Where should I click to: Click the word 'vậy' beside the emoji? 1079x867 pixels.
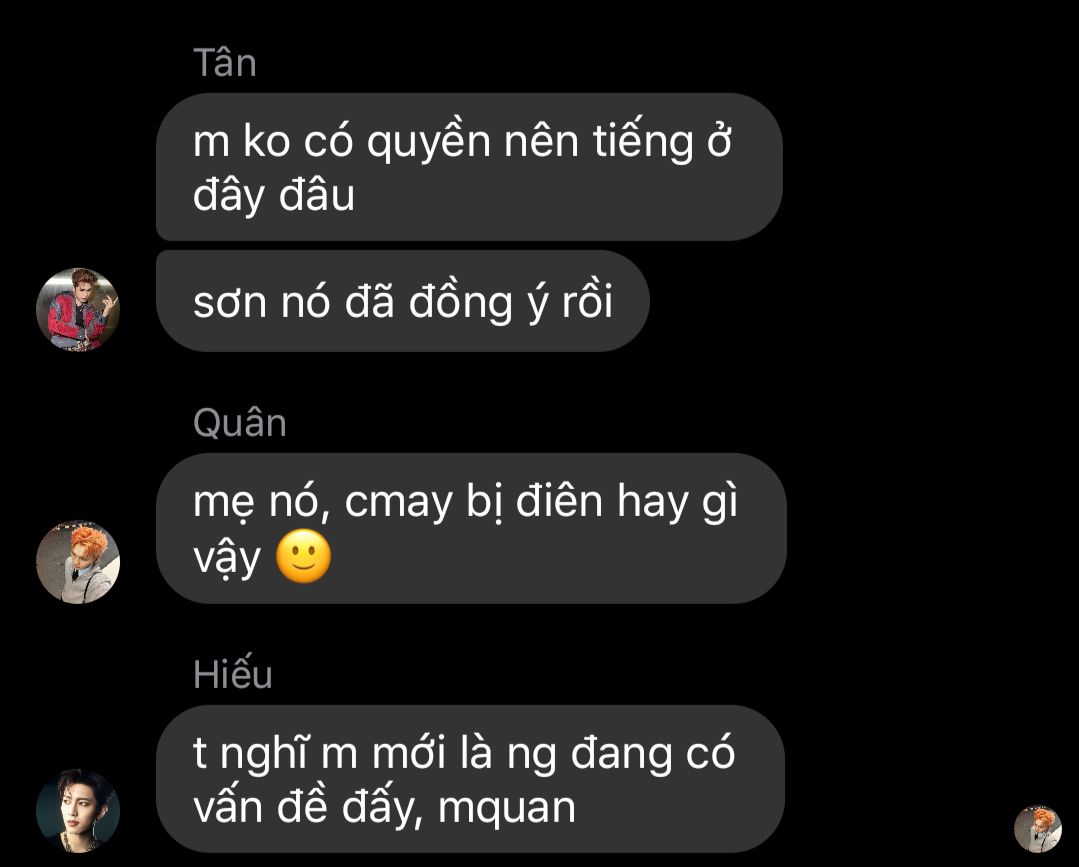point(227,559)
